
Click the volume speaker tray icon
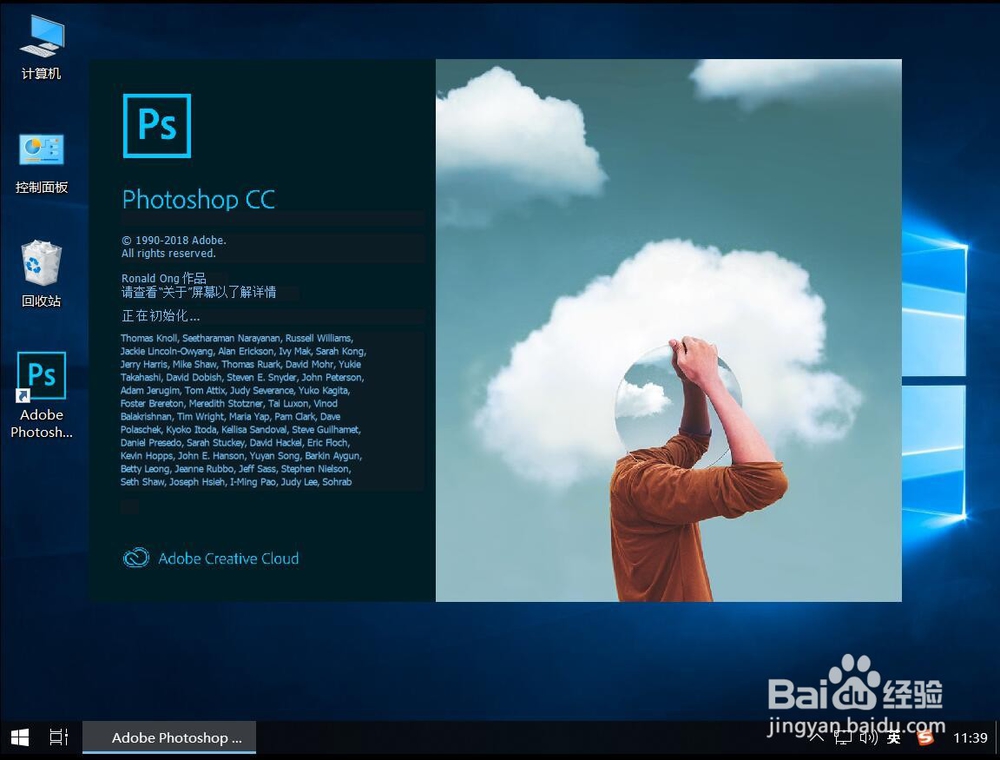tap(868, 738)
